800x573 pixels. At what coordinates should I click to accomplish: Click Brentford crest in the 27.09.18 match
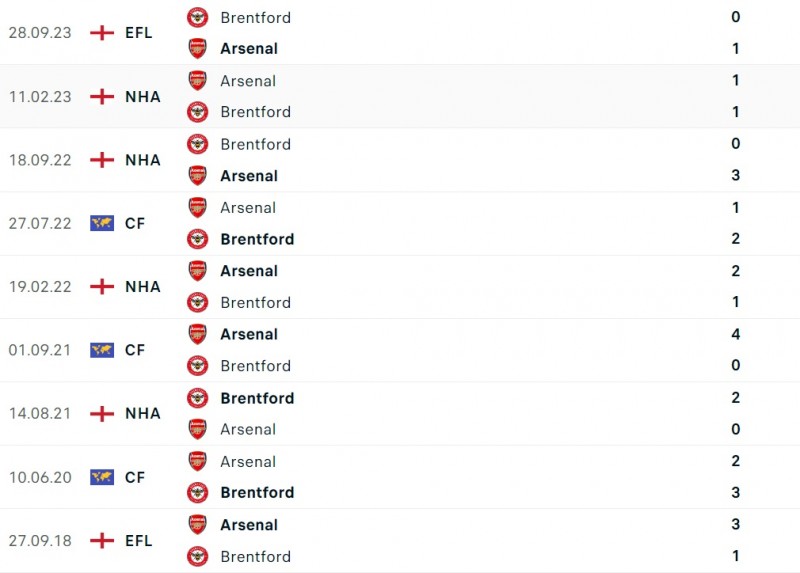(198, 556)
